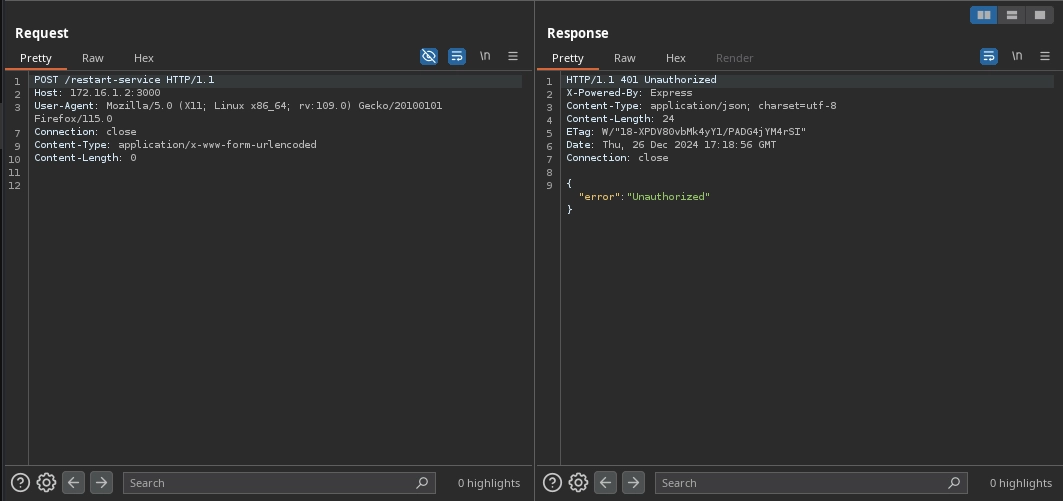Image resolution: width=1063 pixels, height=501 pixels.
Task: Go to previous match in Request search
Action: point(74,483)
